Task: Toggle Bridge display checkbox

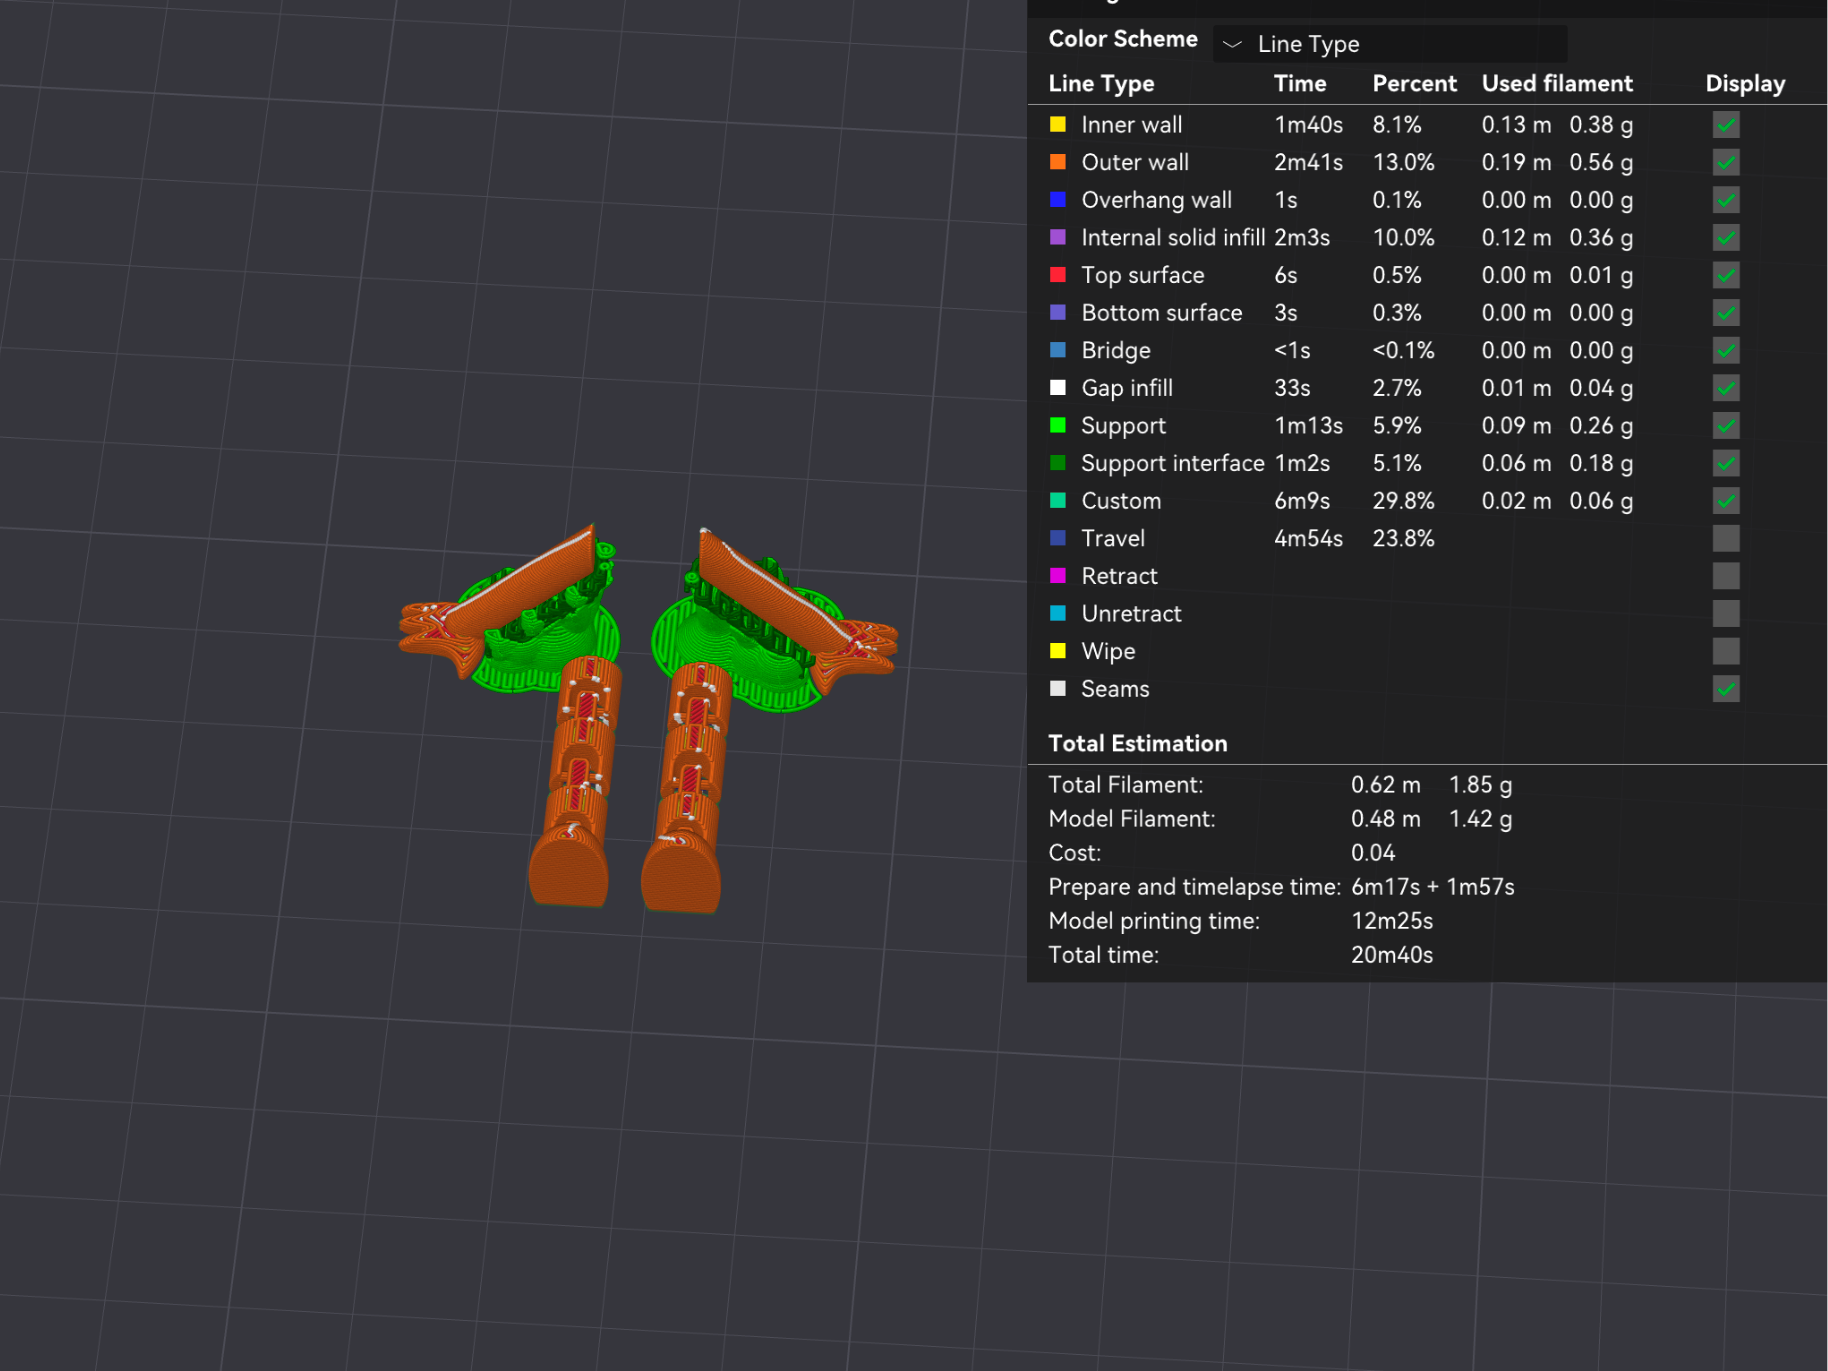Action: 1726,350
